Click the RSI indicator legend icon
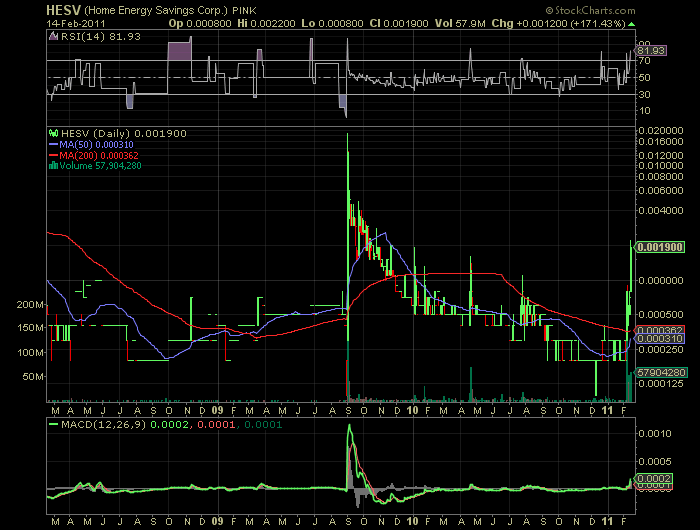Screen dimensions: 700x530 pyautogui.click(x=53, y=37)
